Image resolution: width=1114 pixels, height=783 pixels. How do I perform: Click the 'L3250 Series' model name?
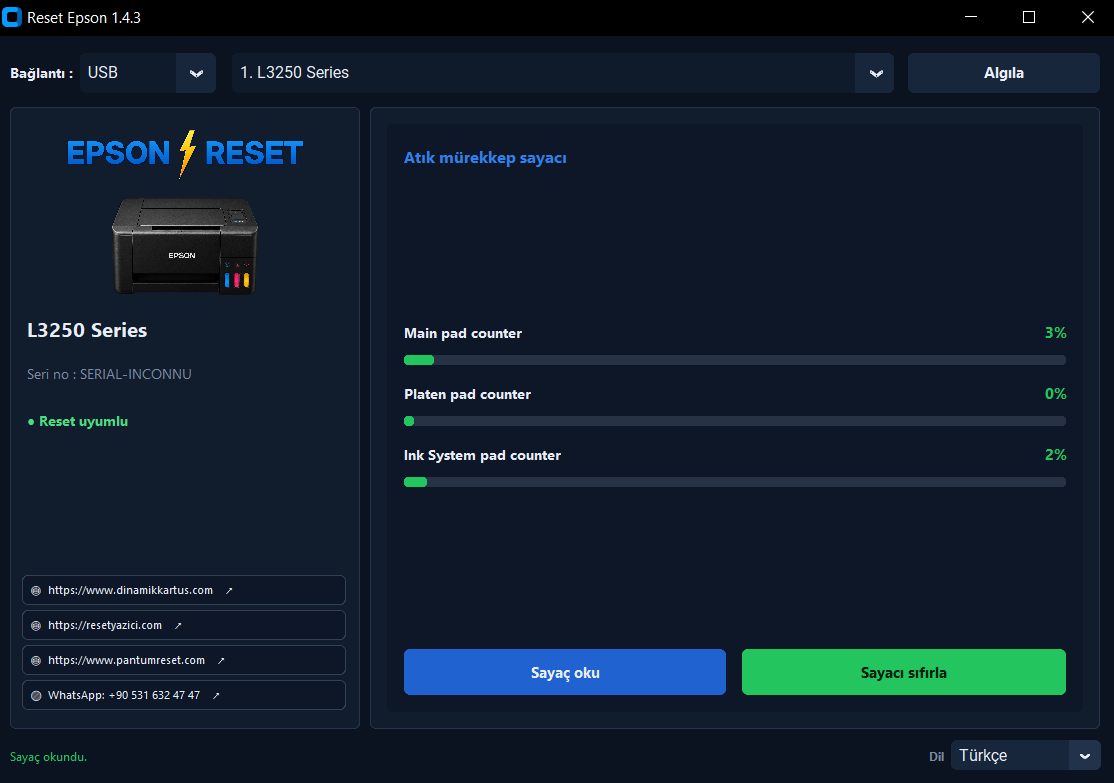tap(87, 330)
